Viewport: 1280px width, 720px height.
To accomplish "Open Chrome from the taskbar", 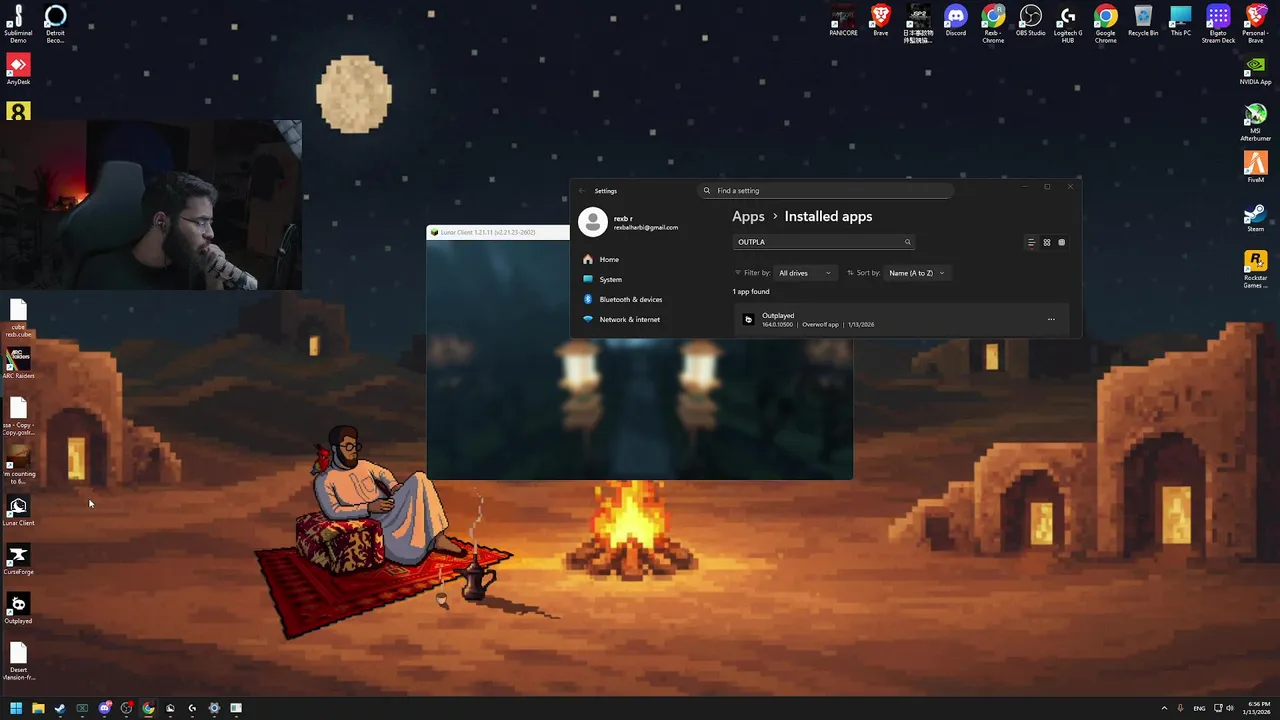I will (x=148, y=708).
